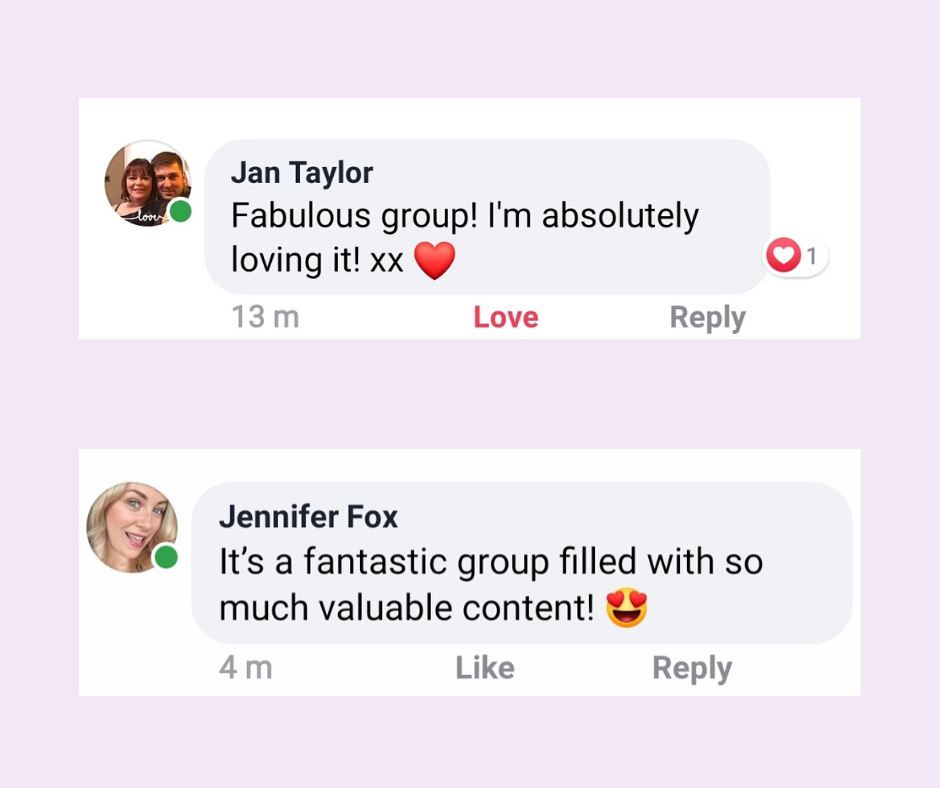View the reaction count number 1

812,257
